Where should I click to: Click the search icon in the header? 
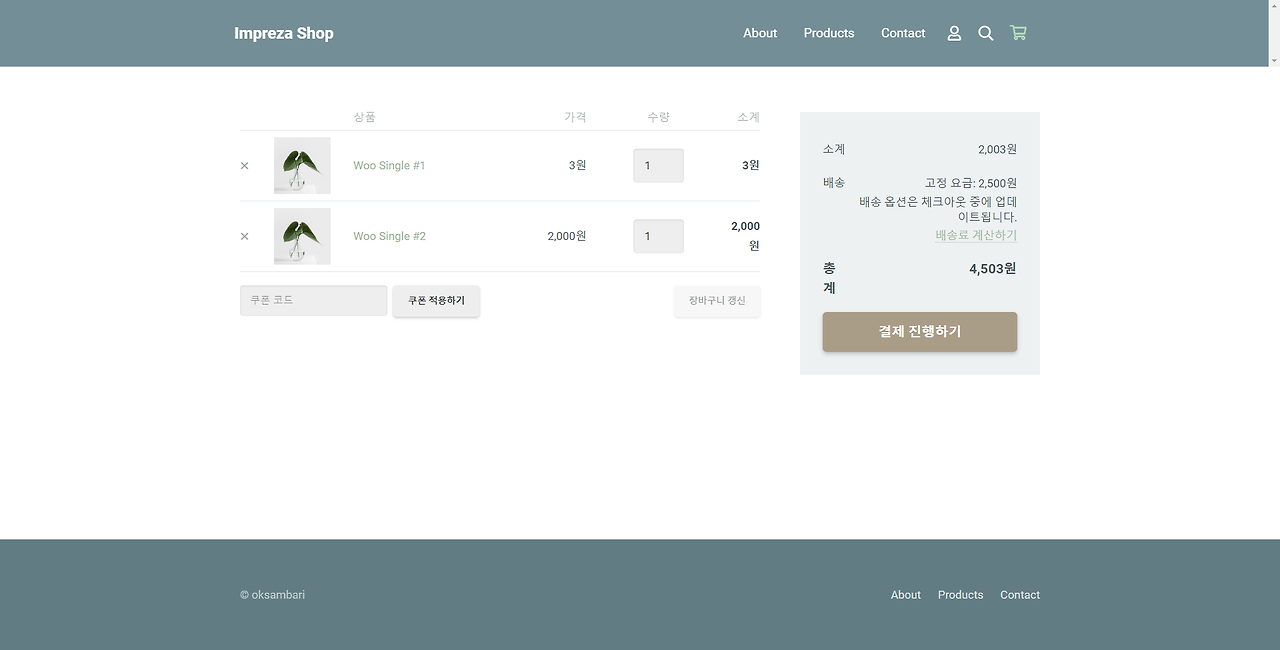click(986, 33)
